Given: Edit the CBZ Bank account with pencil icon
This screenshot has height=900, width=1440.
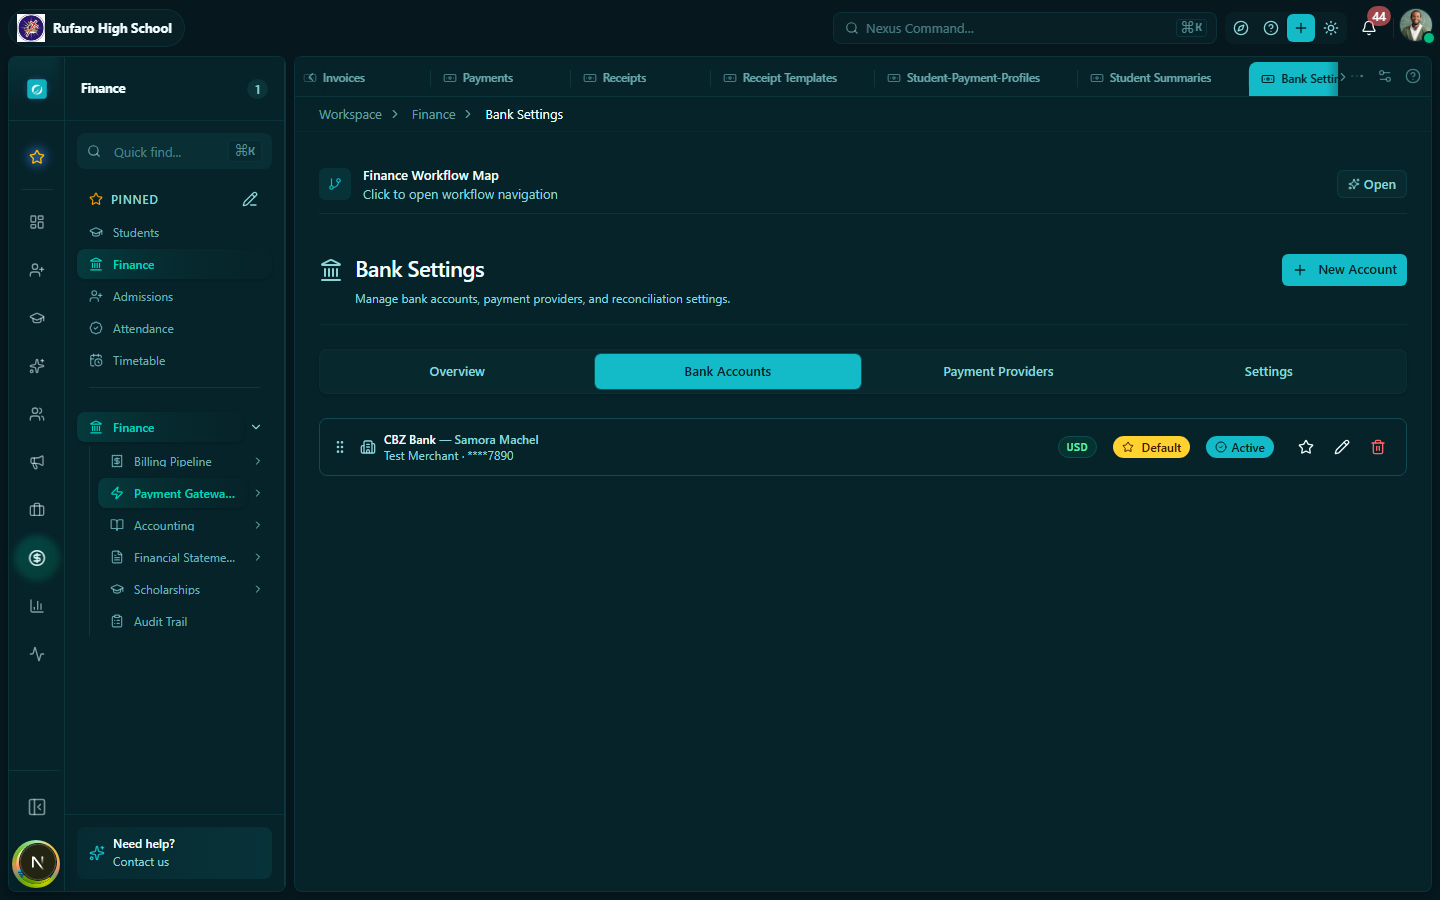Looking at the screenshot, I should 1342,447.
